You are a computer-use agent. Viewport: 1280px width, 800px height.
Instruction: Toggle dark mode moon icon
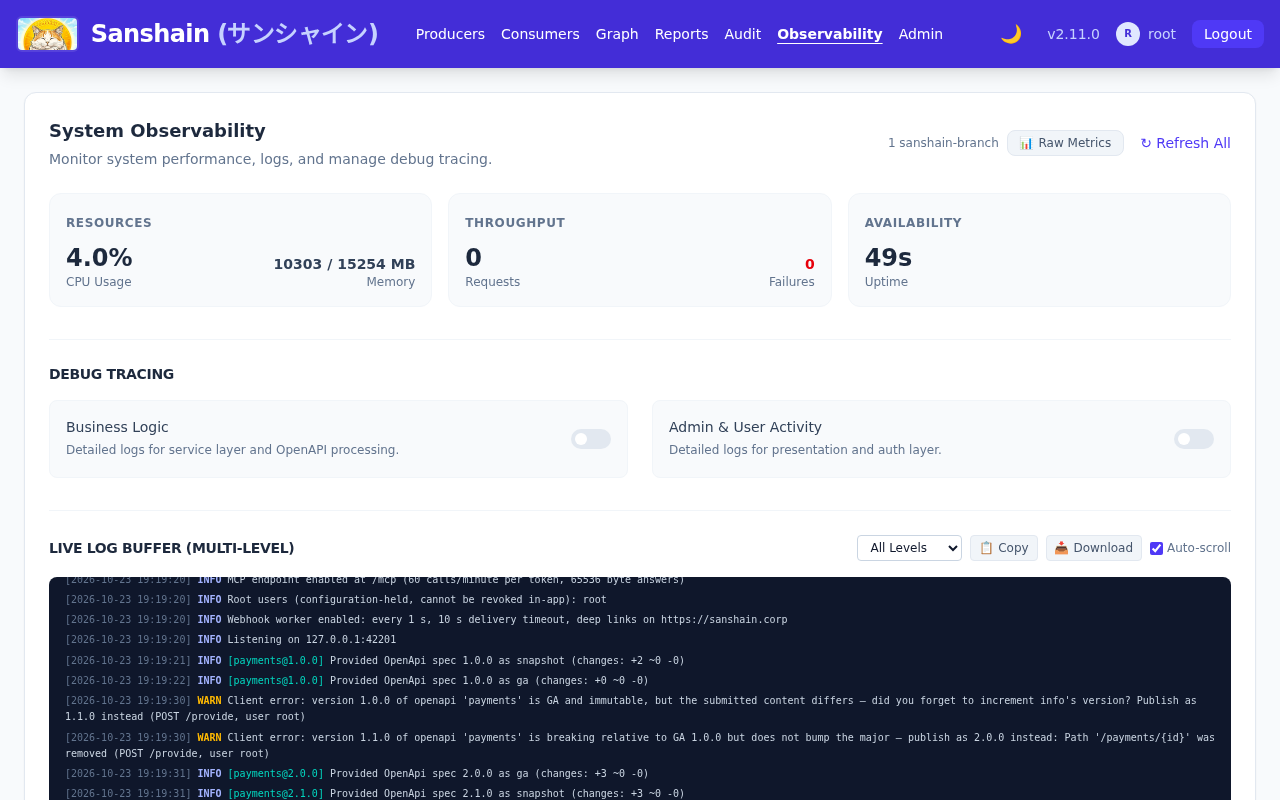(1011, 34)
